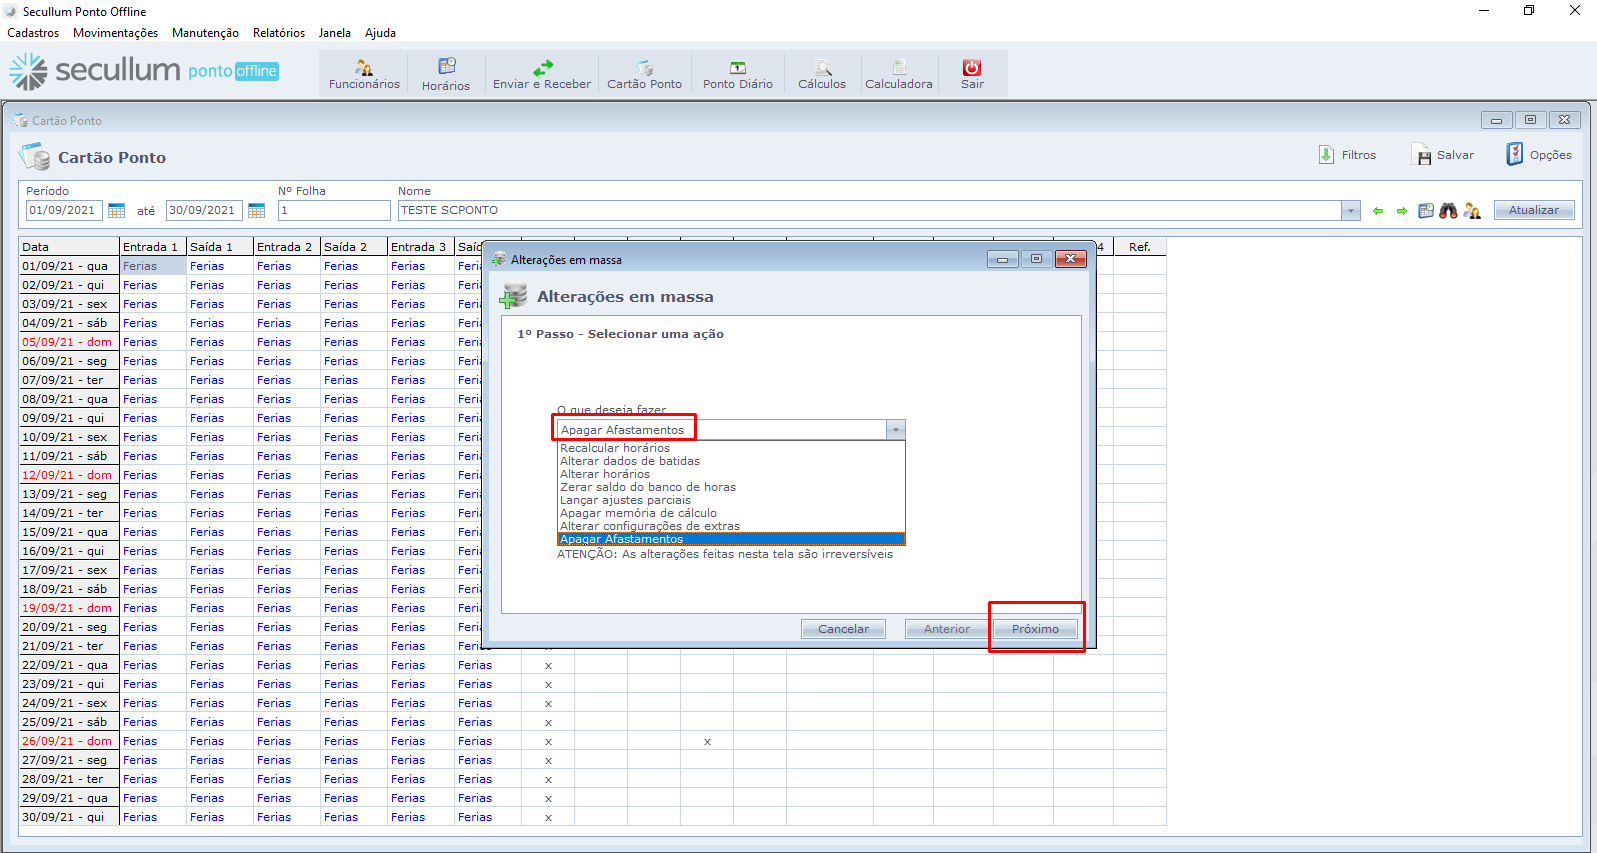The image size is (1597, 853).
Task: Open the Opções checklist icon
Action: click(x=1515, y=155)
